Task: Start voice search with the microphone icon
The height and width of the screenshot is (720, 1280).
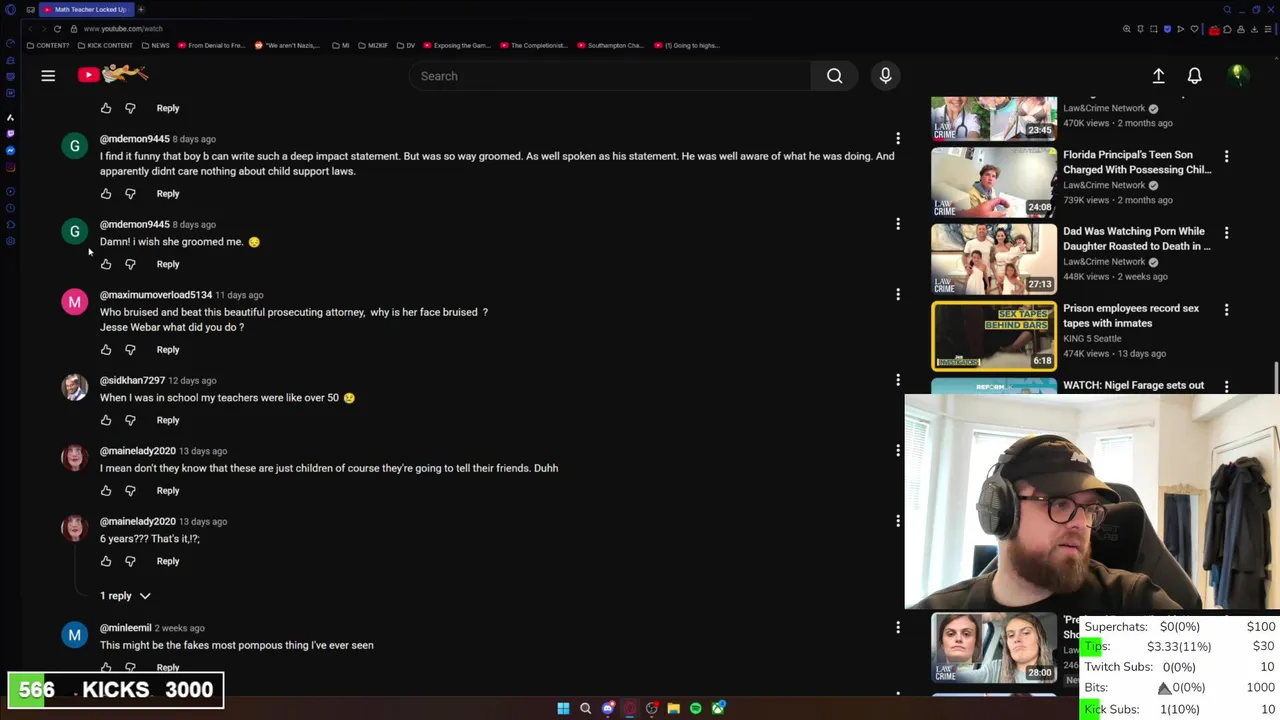Action: pos(885,76)
